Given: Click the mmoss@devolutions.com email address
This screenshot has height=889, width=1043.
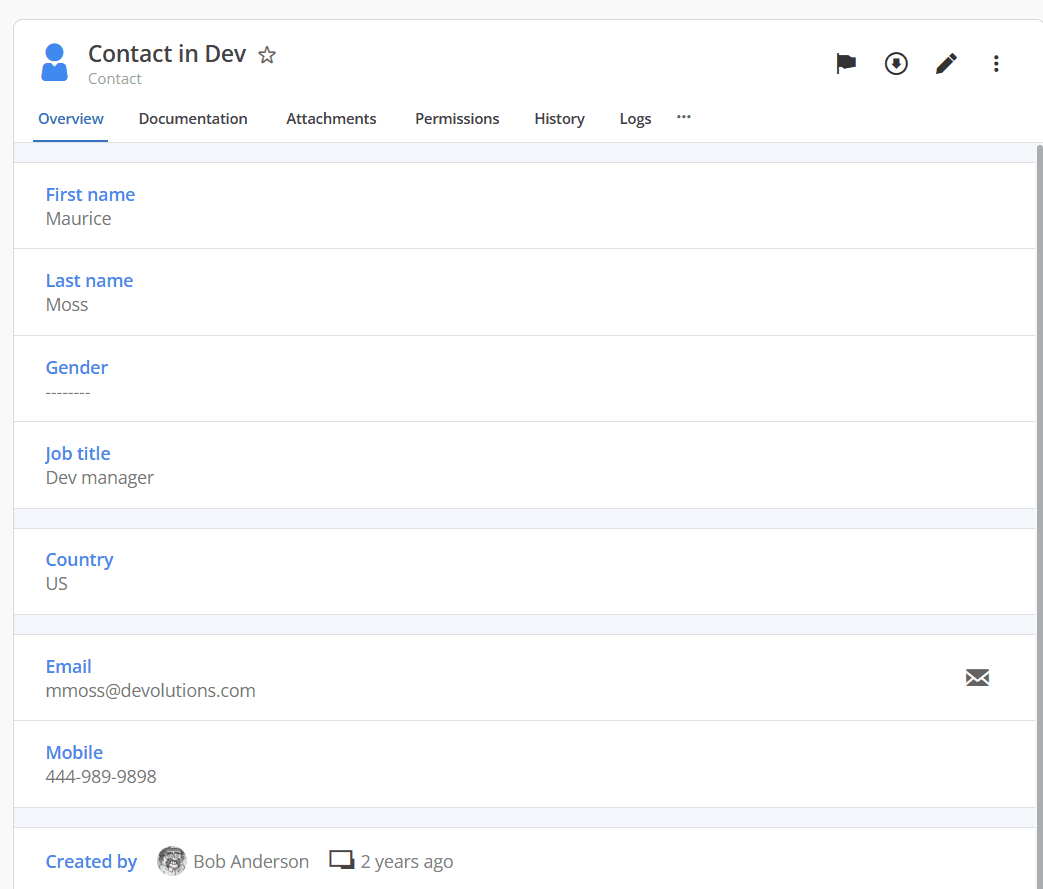Looking at the screenshot, I should (x=151, y=691).
